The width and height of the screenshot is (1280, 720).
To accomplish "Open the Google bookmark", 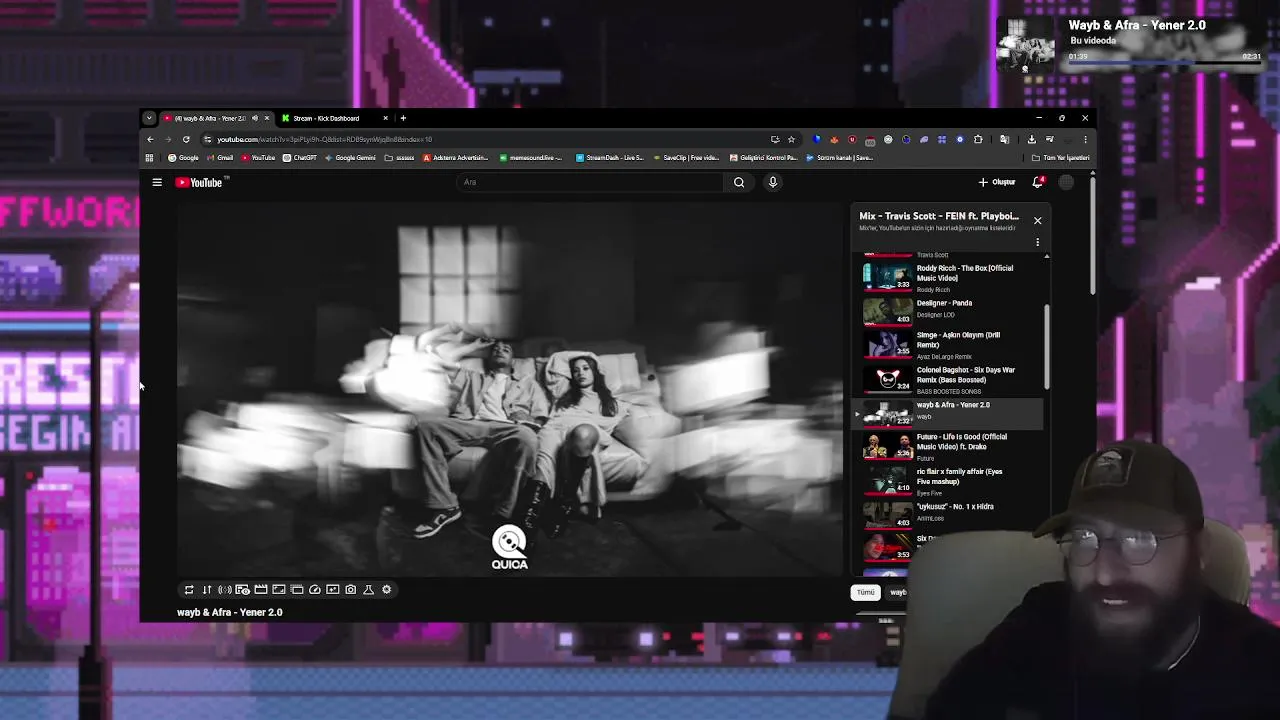I will point(183,158).
